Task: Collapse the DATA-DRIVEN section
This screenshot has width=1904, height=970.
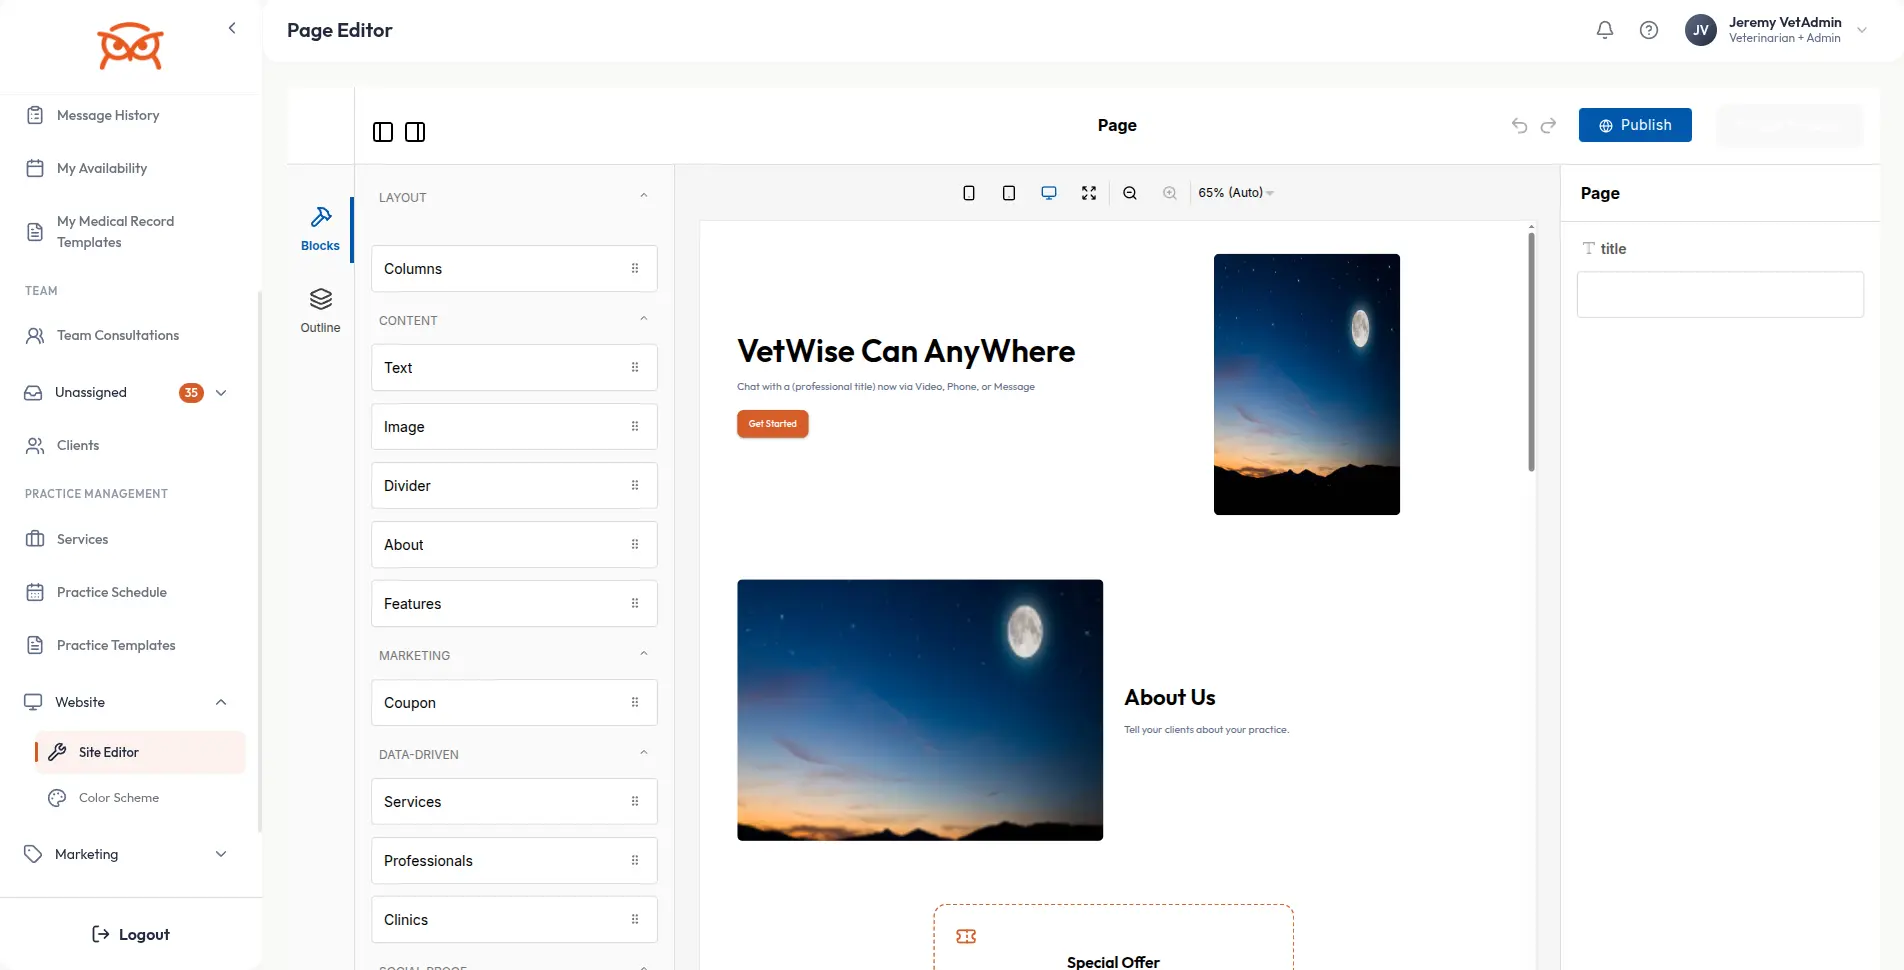Action: [x=644, y=753]
